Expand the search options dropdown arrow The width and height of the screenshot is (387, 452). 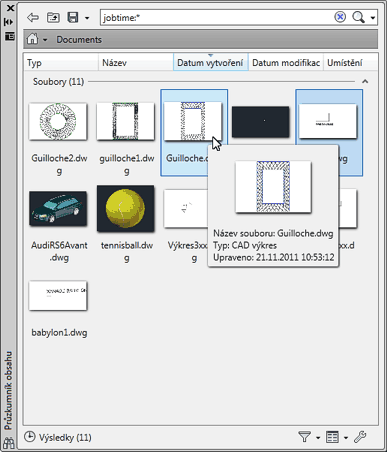[373, 18]
